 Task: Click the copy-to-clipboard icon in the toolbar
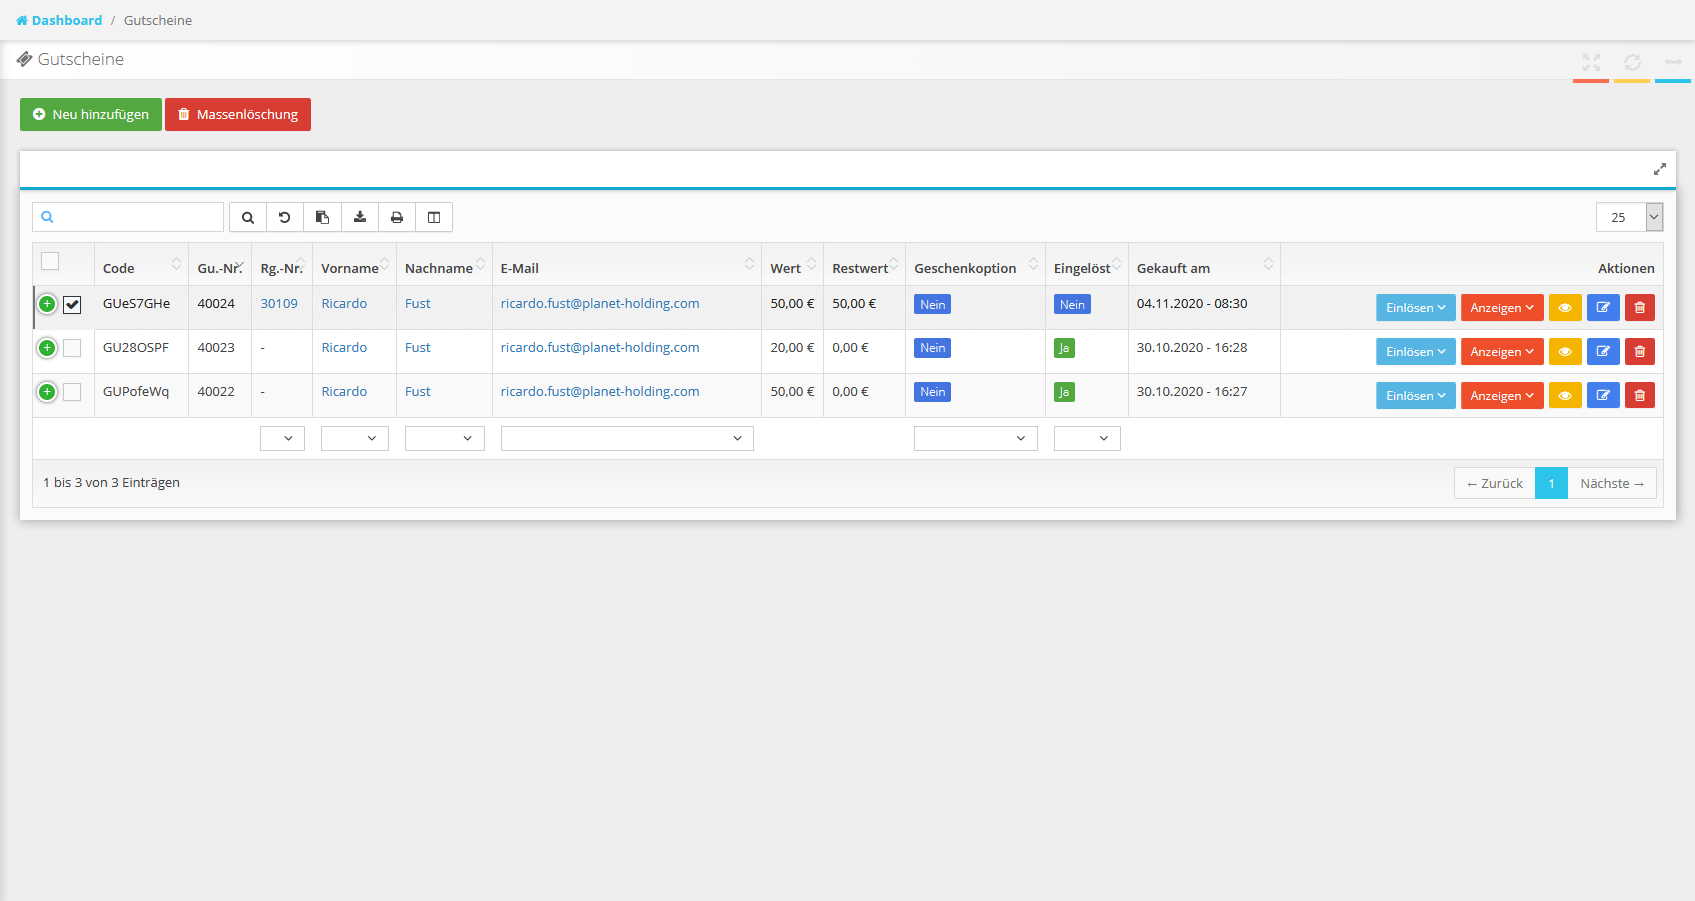pyautogui.click(x=322, y=217)
